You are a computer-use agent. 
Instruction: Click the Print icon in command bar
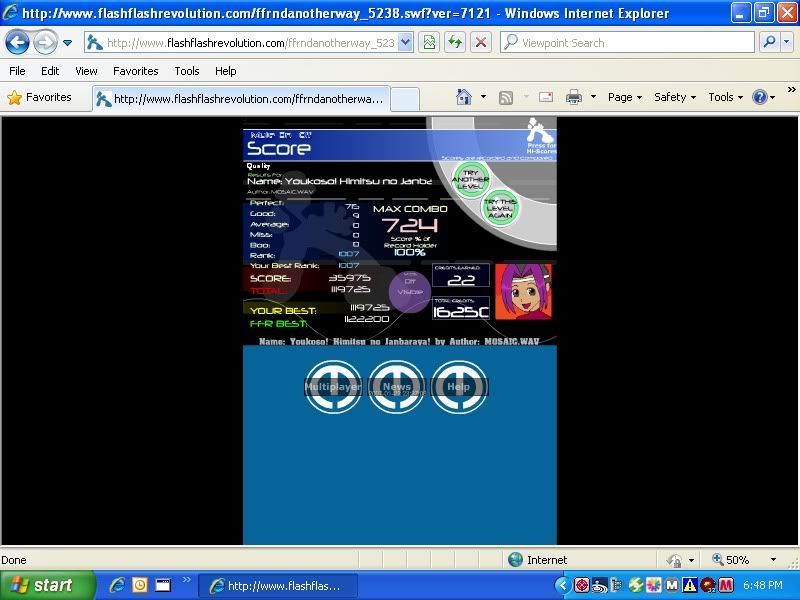(574, 98)
